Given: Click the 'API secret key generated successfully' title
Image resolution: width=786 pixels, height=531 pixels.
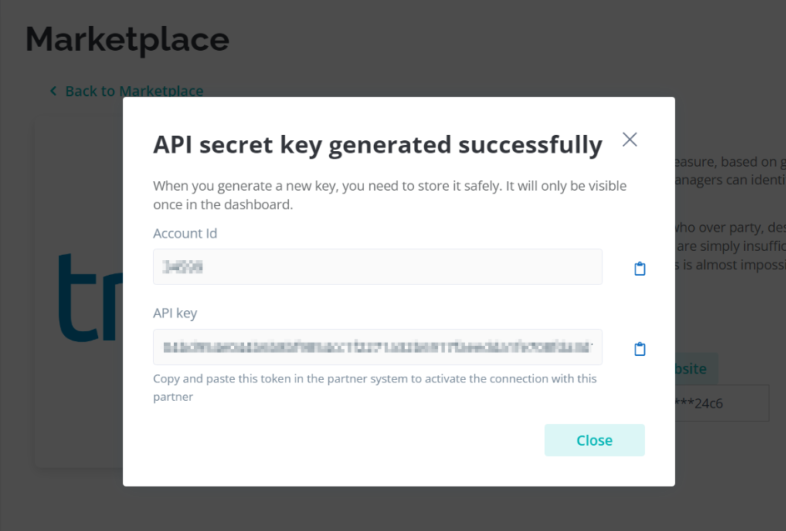Looking at the screenshot, I should 377,145.
